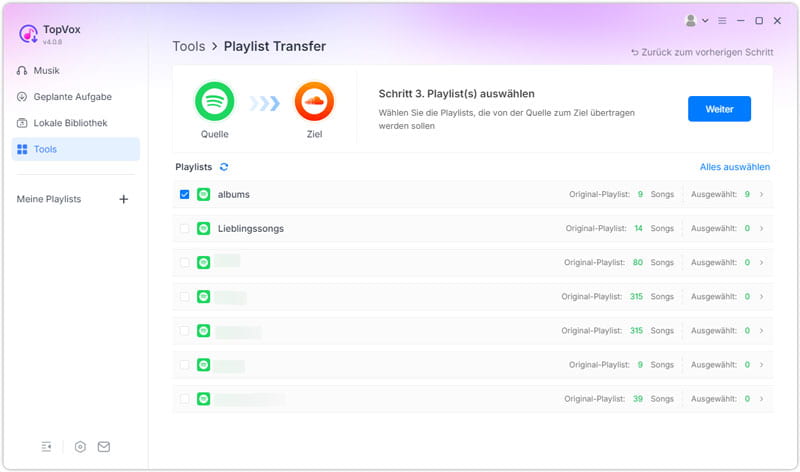
Task: Click the Spotify source icon
Action: tap(215, 101)
